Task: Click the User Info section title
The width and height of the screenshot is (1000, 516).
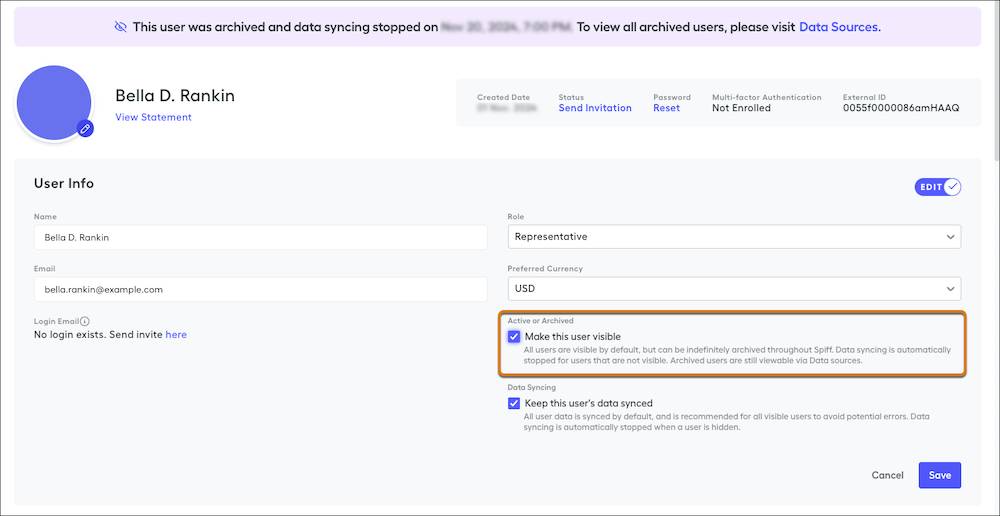Action: 64,183
